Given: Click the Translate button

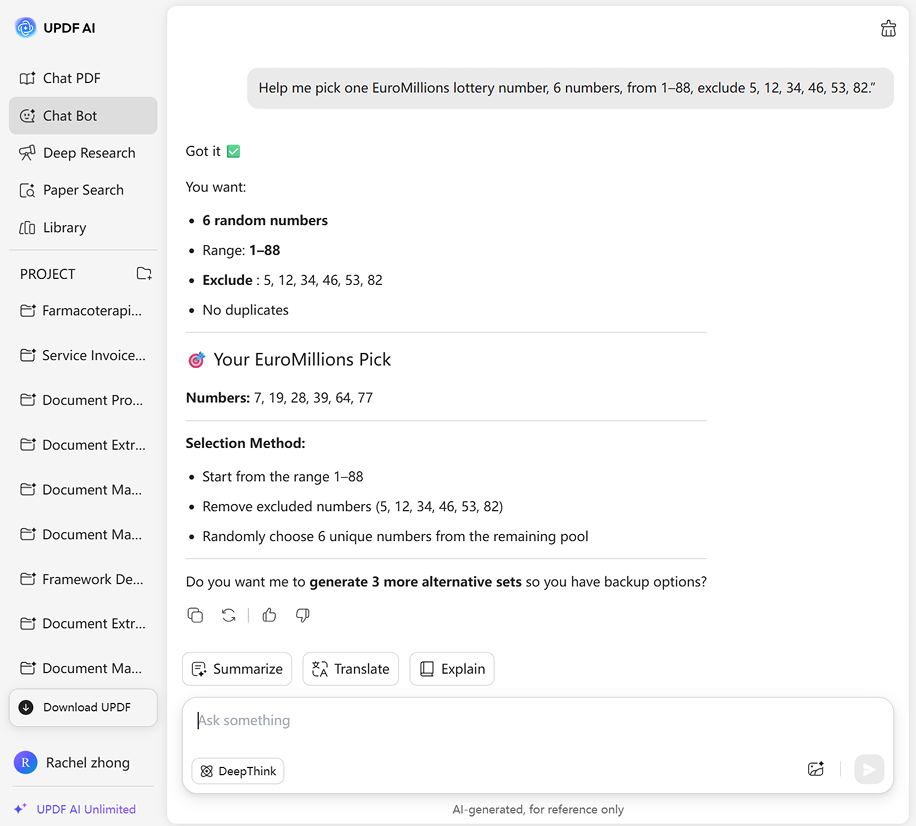Looking at the screenshot, I should tap(351, 669).
